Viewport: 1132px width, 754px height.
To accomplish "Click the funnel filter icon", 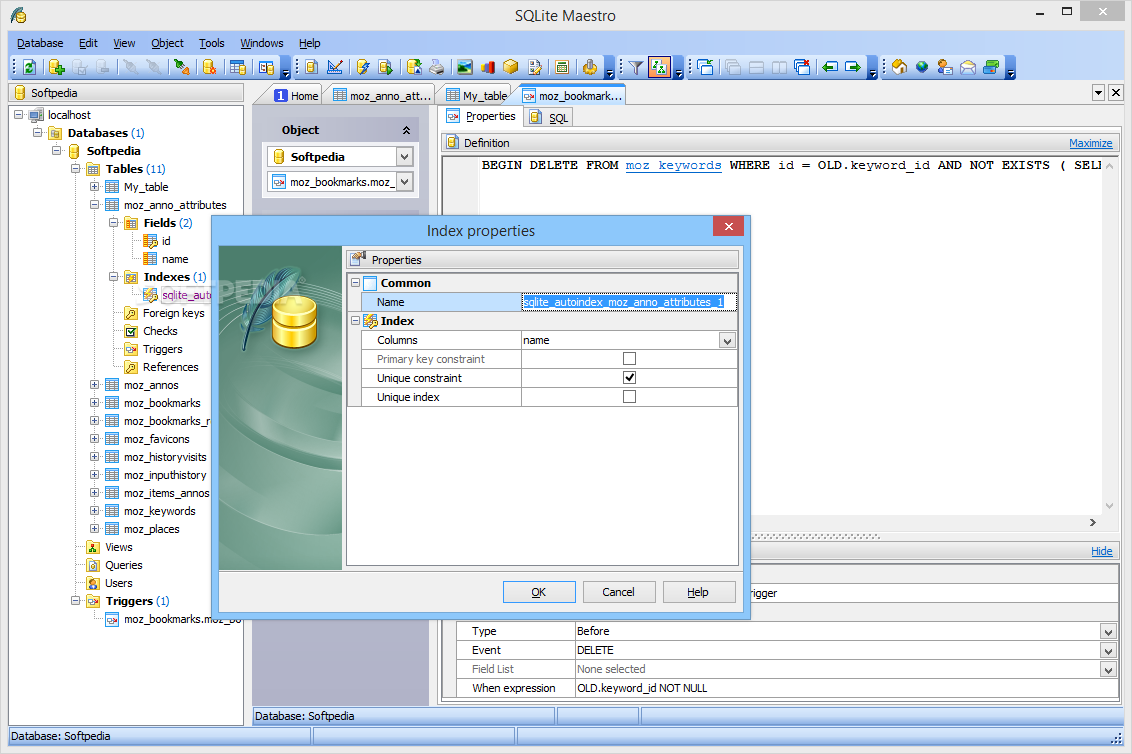I will pos(635,67).
